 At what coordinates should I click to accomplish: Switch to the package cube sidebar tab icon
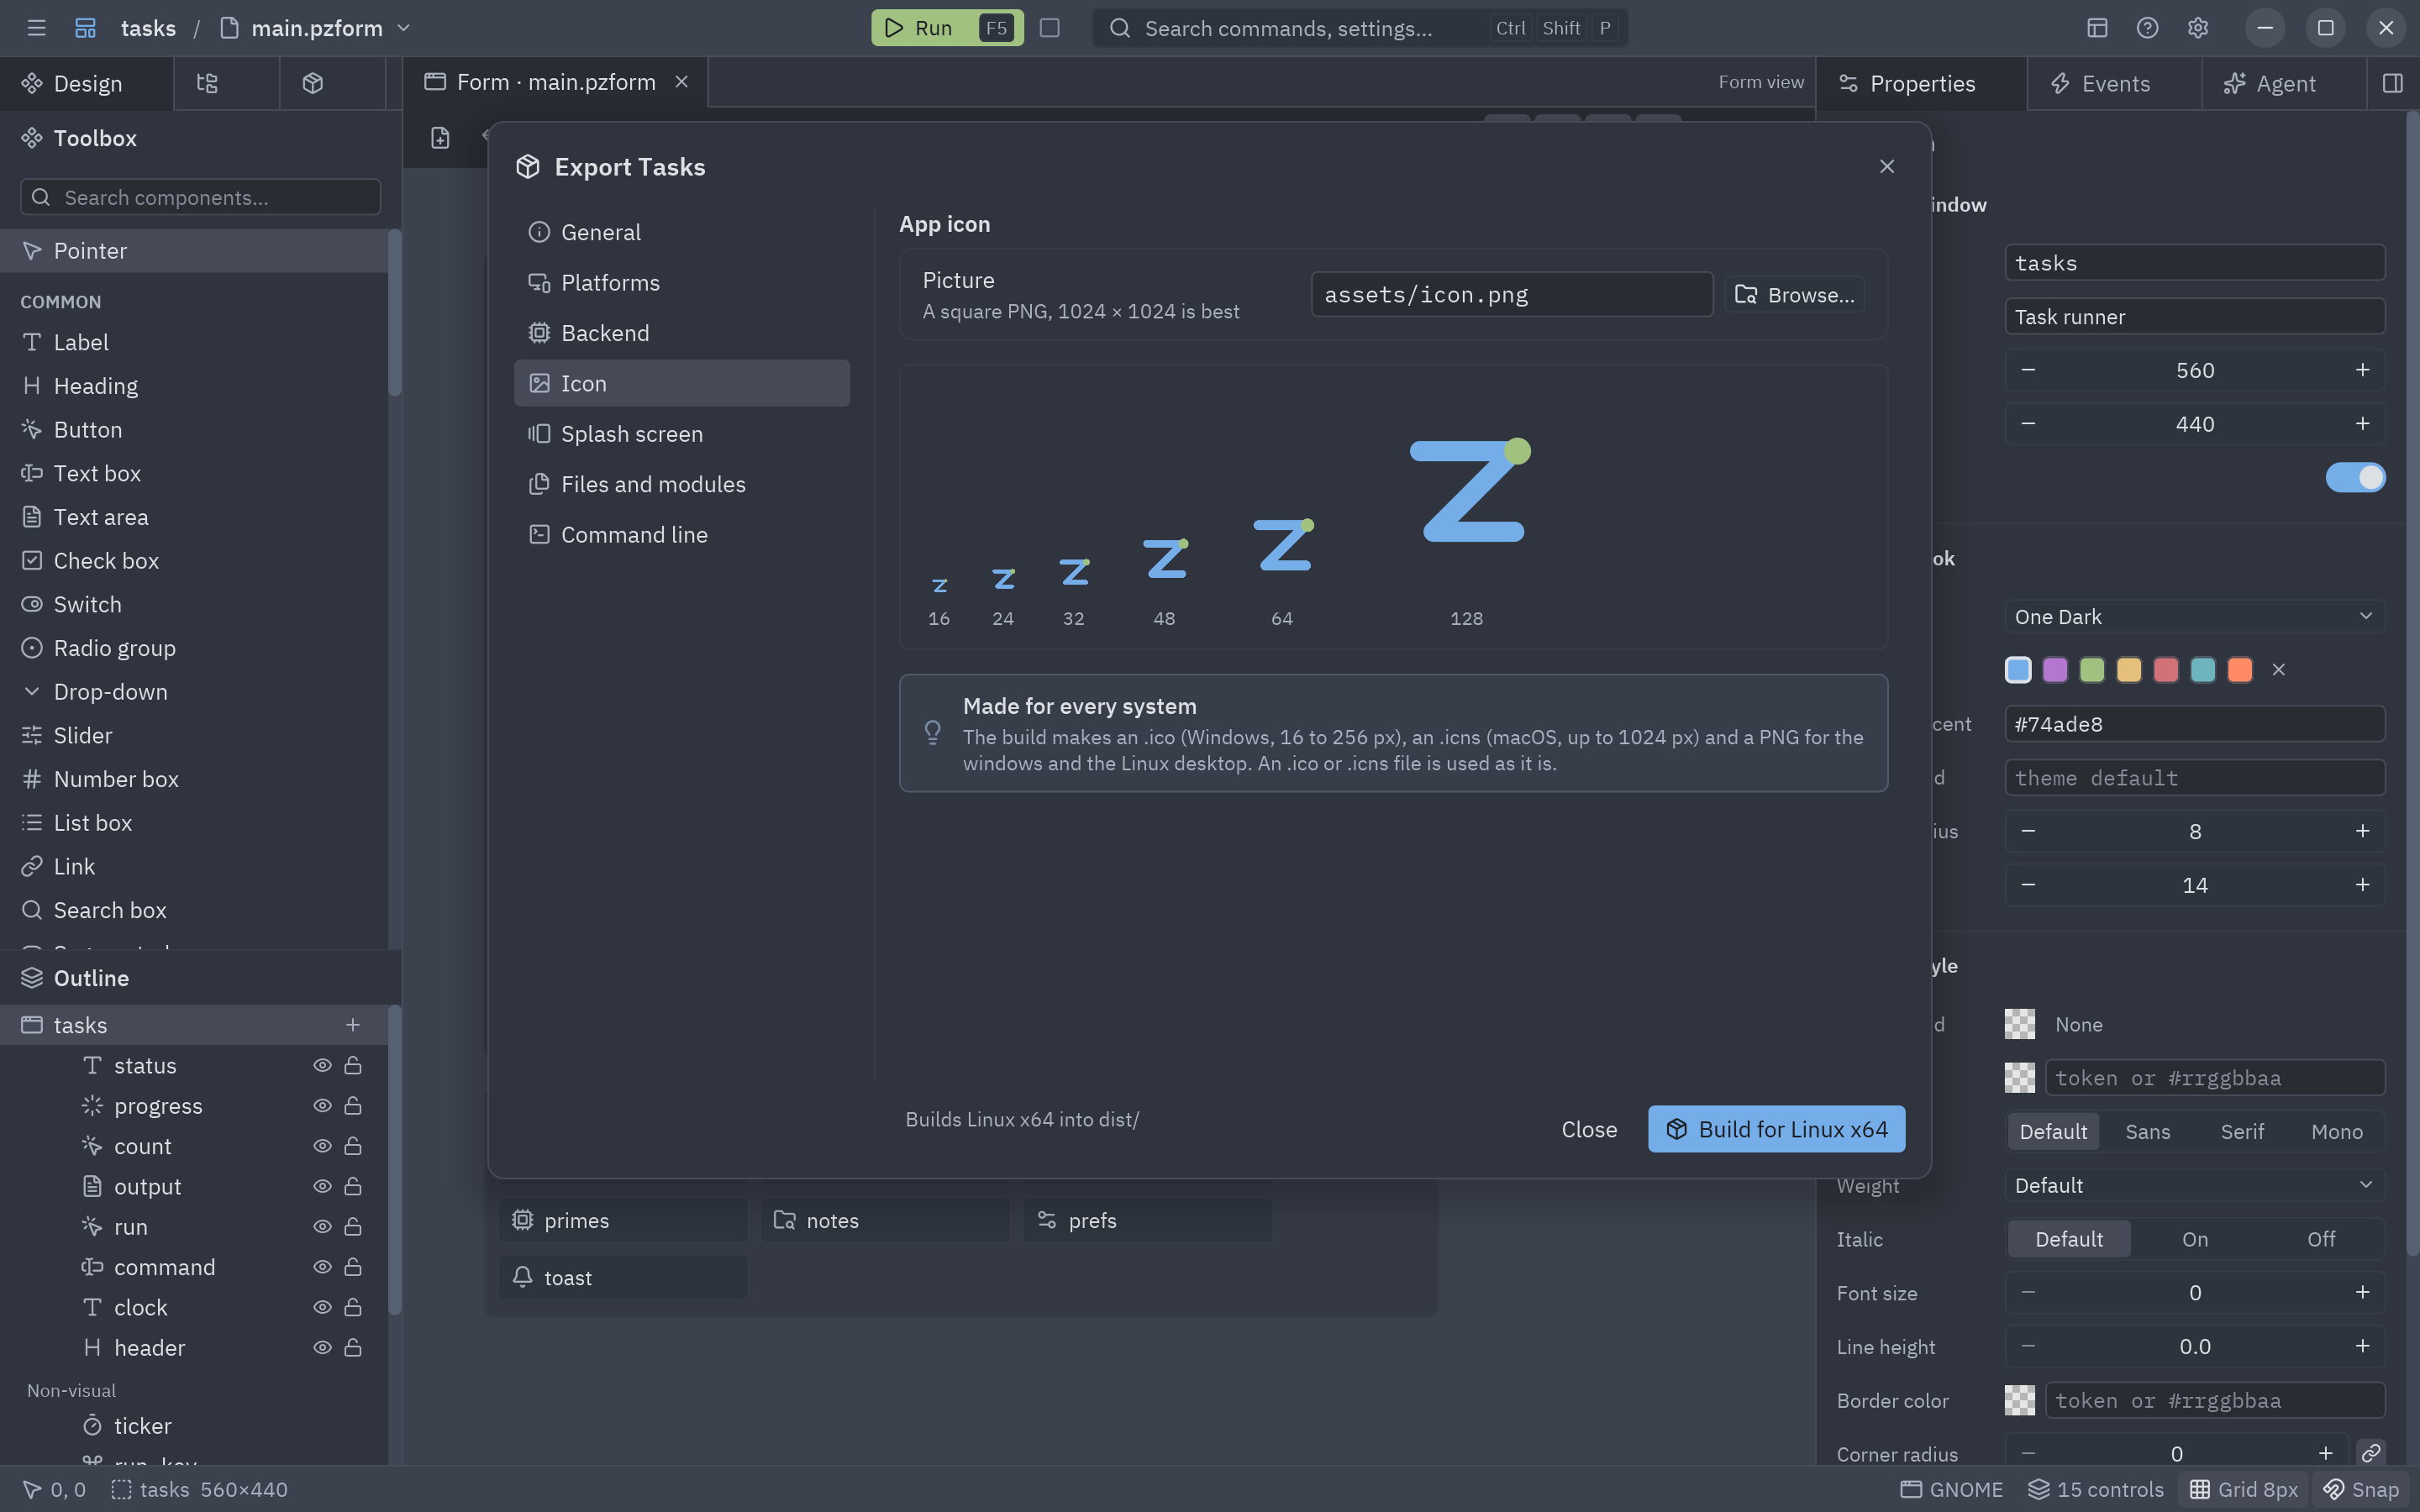313,83
